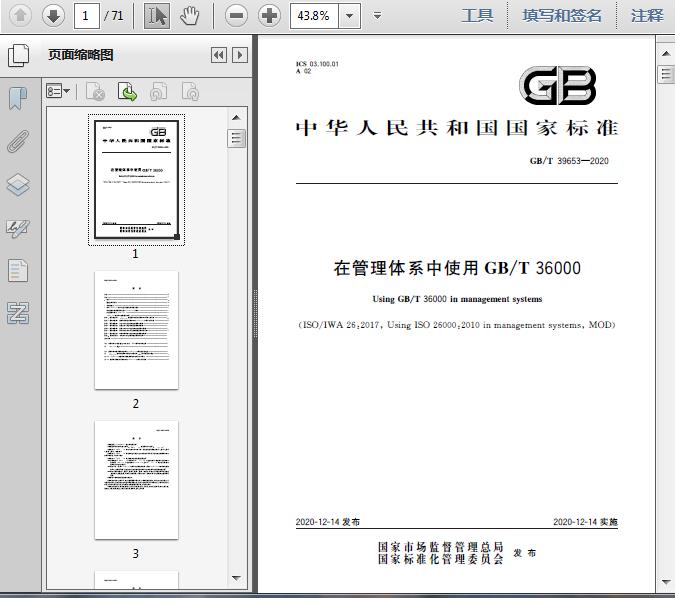Click the English subtitle Using GB/T 36000
This screenshot has width=675, height=598.
coord(457,299)
